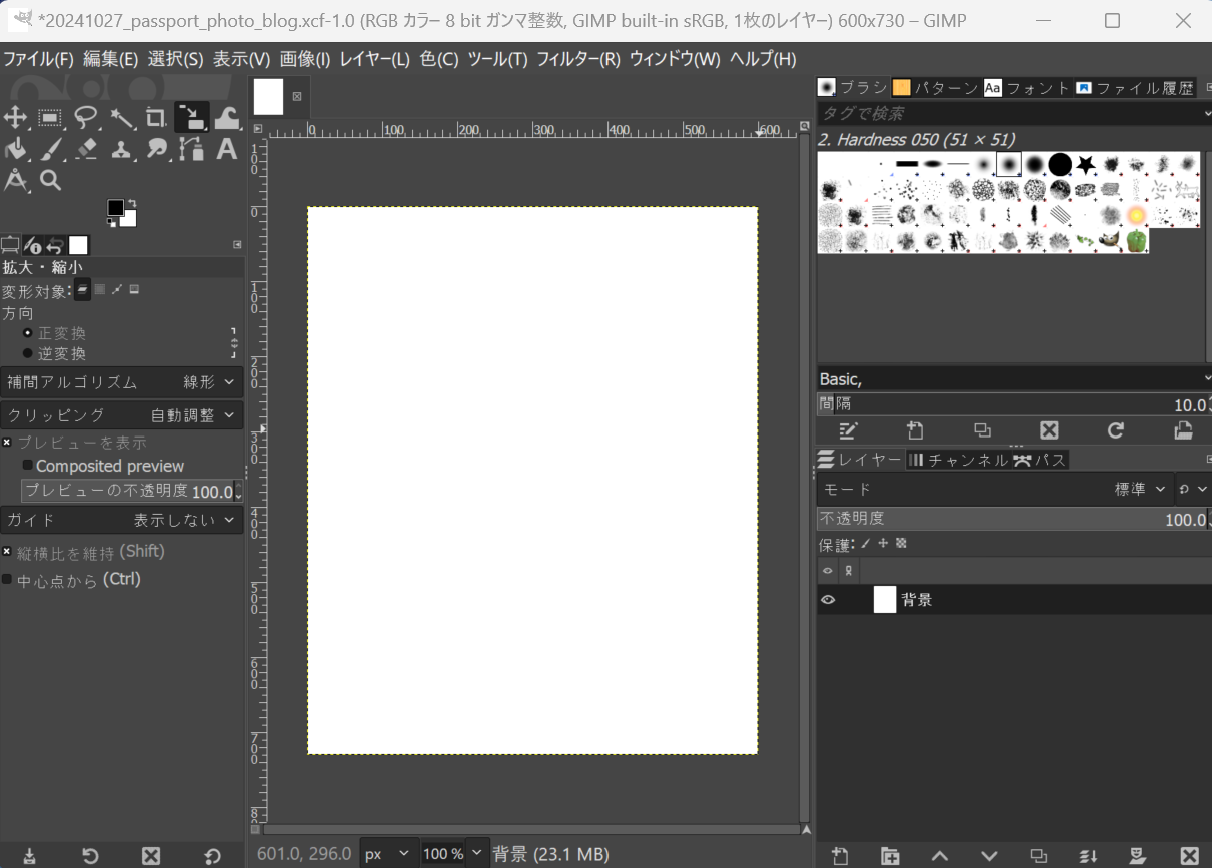
Task: Open the クリッピング dropdown
Action: click(122, 415)
